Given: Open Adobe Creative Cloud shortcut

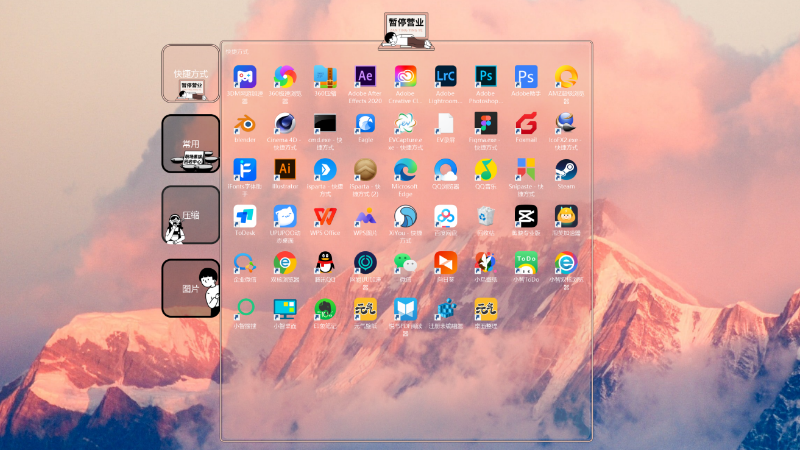Looking at the screenshot, I should (x=405, y=77).
